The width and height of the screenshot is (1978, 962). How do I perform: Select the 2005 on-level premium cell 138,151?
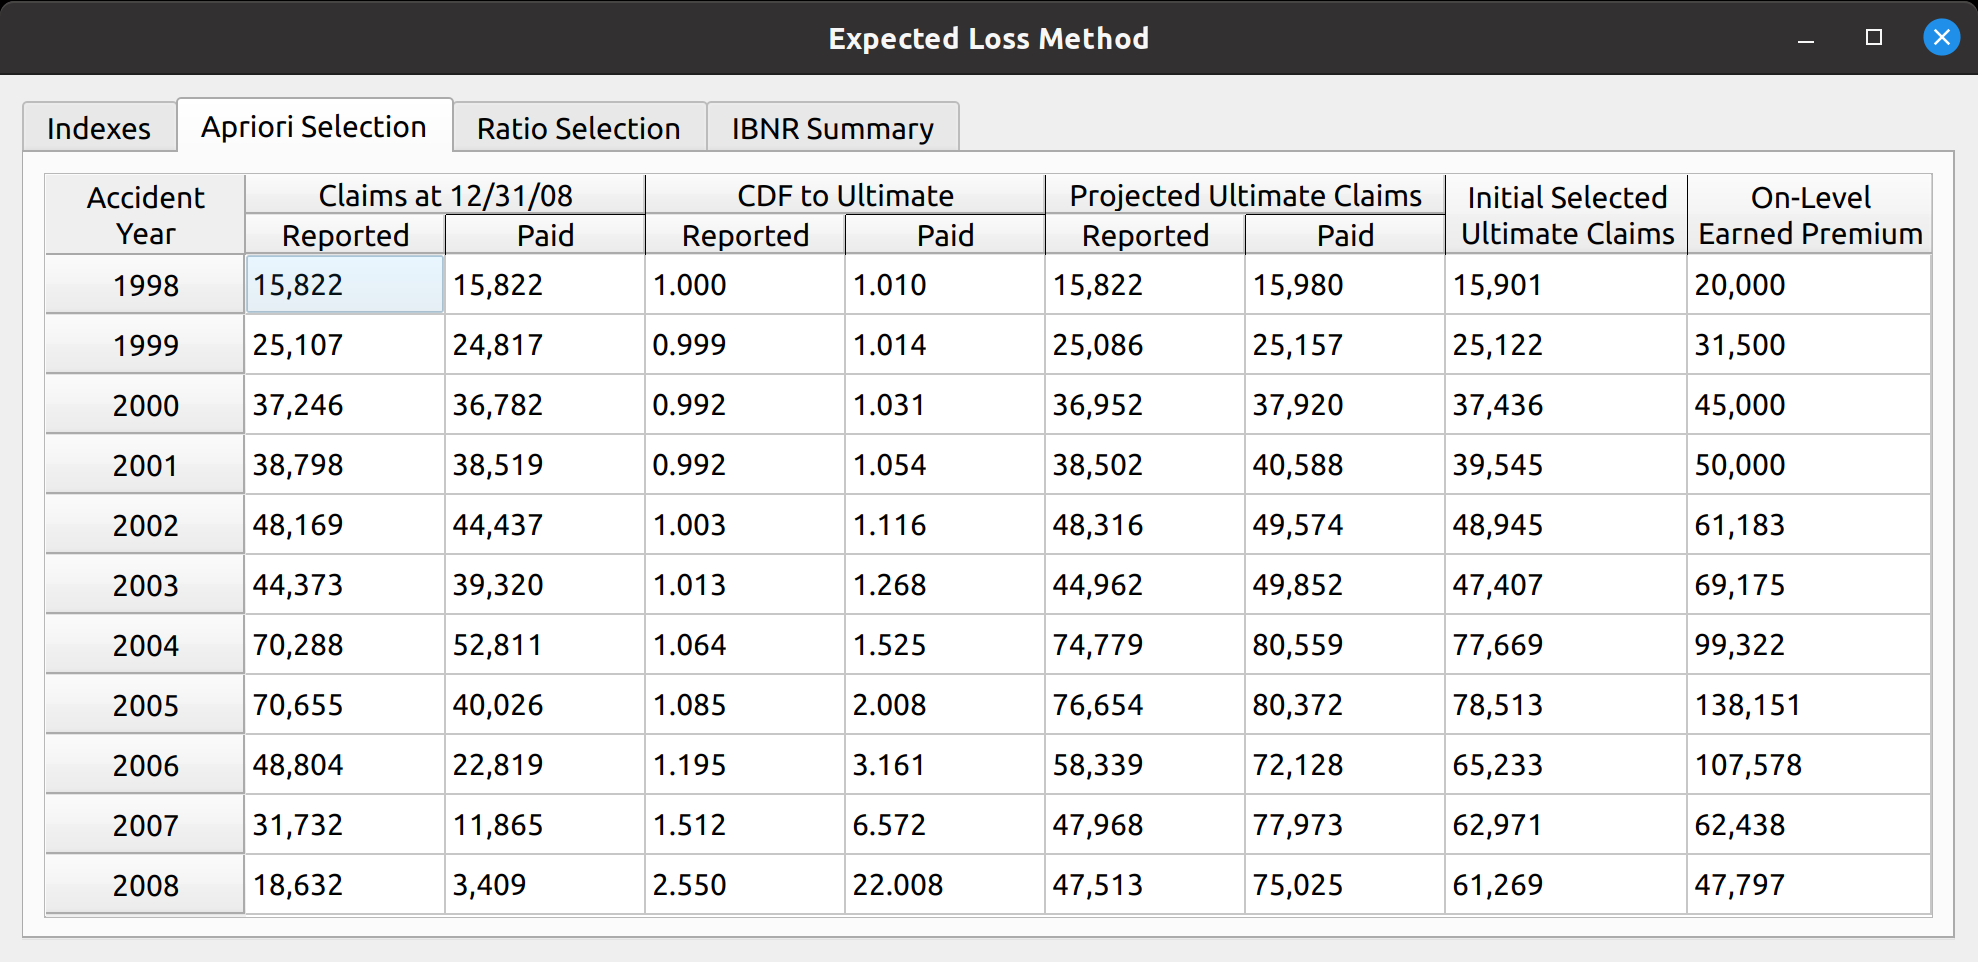pyautogui.click(x=1809, y=705)
